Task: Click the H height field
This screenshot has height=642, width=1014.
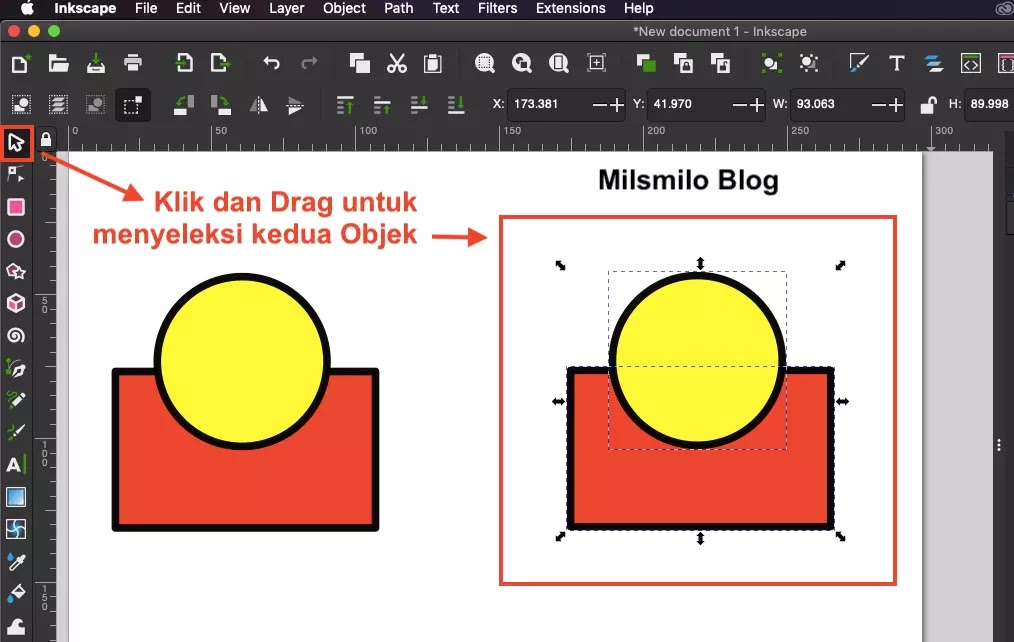Action: coord(988,104)
